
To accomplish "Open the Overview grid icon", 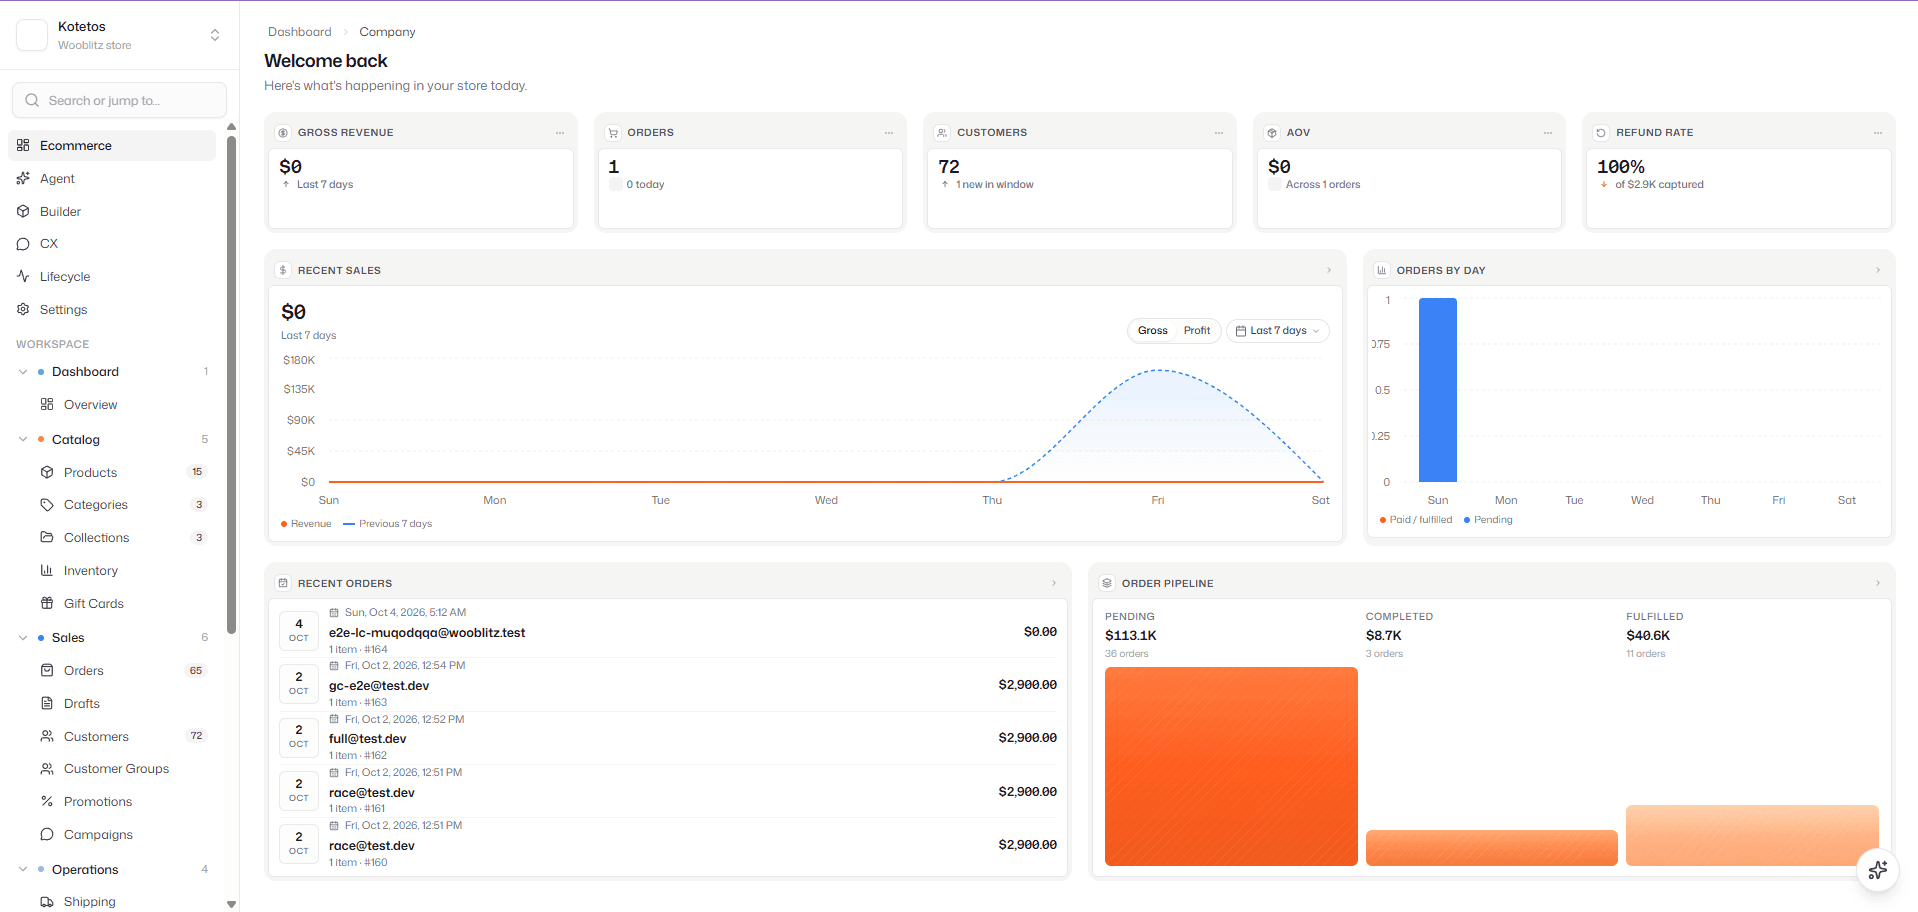I will (x=47, y=404).
